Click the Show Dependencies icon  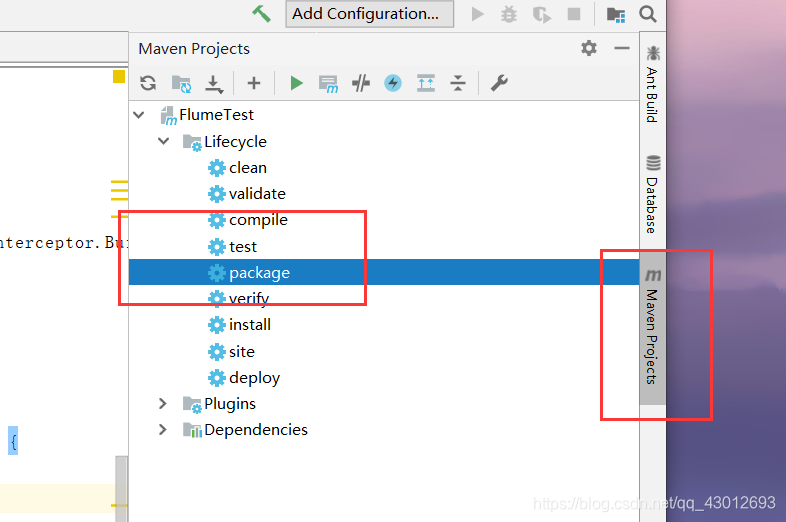point(426,83)
